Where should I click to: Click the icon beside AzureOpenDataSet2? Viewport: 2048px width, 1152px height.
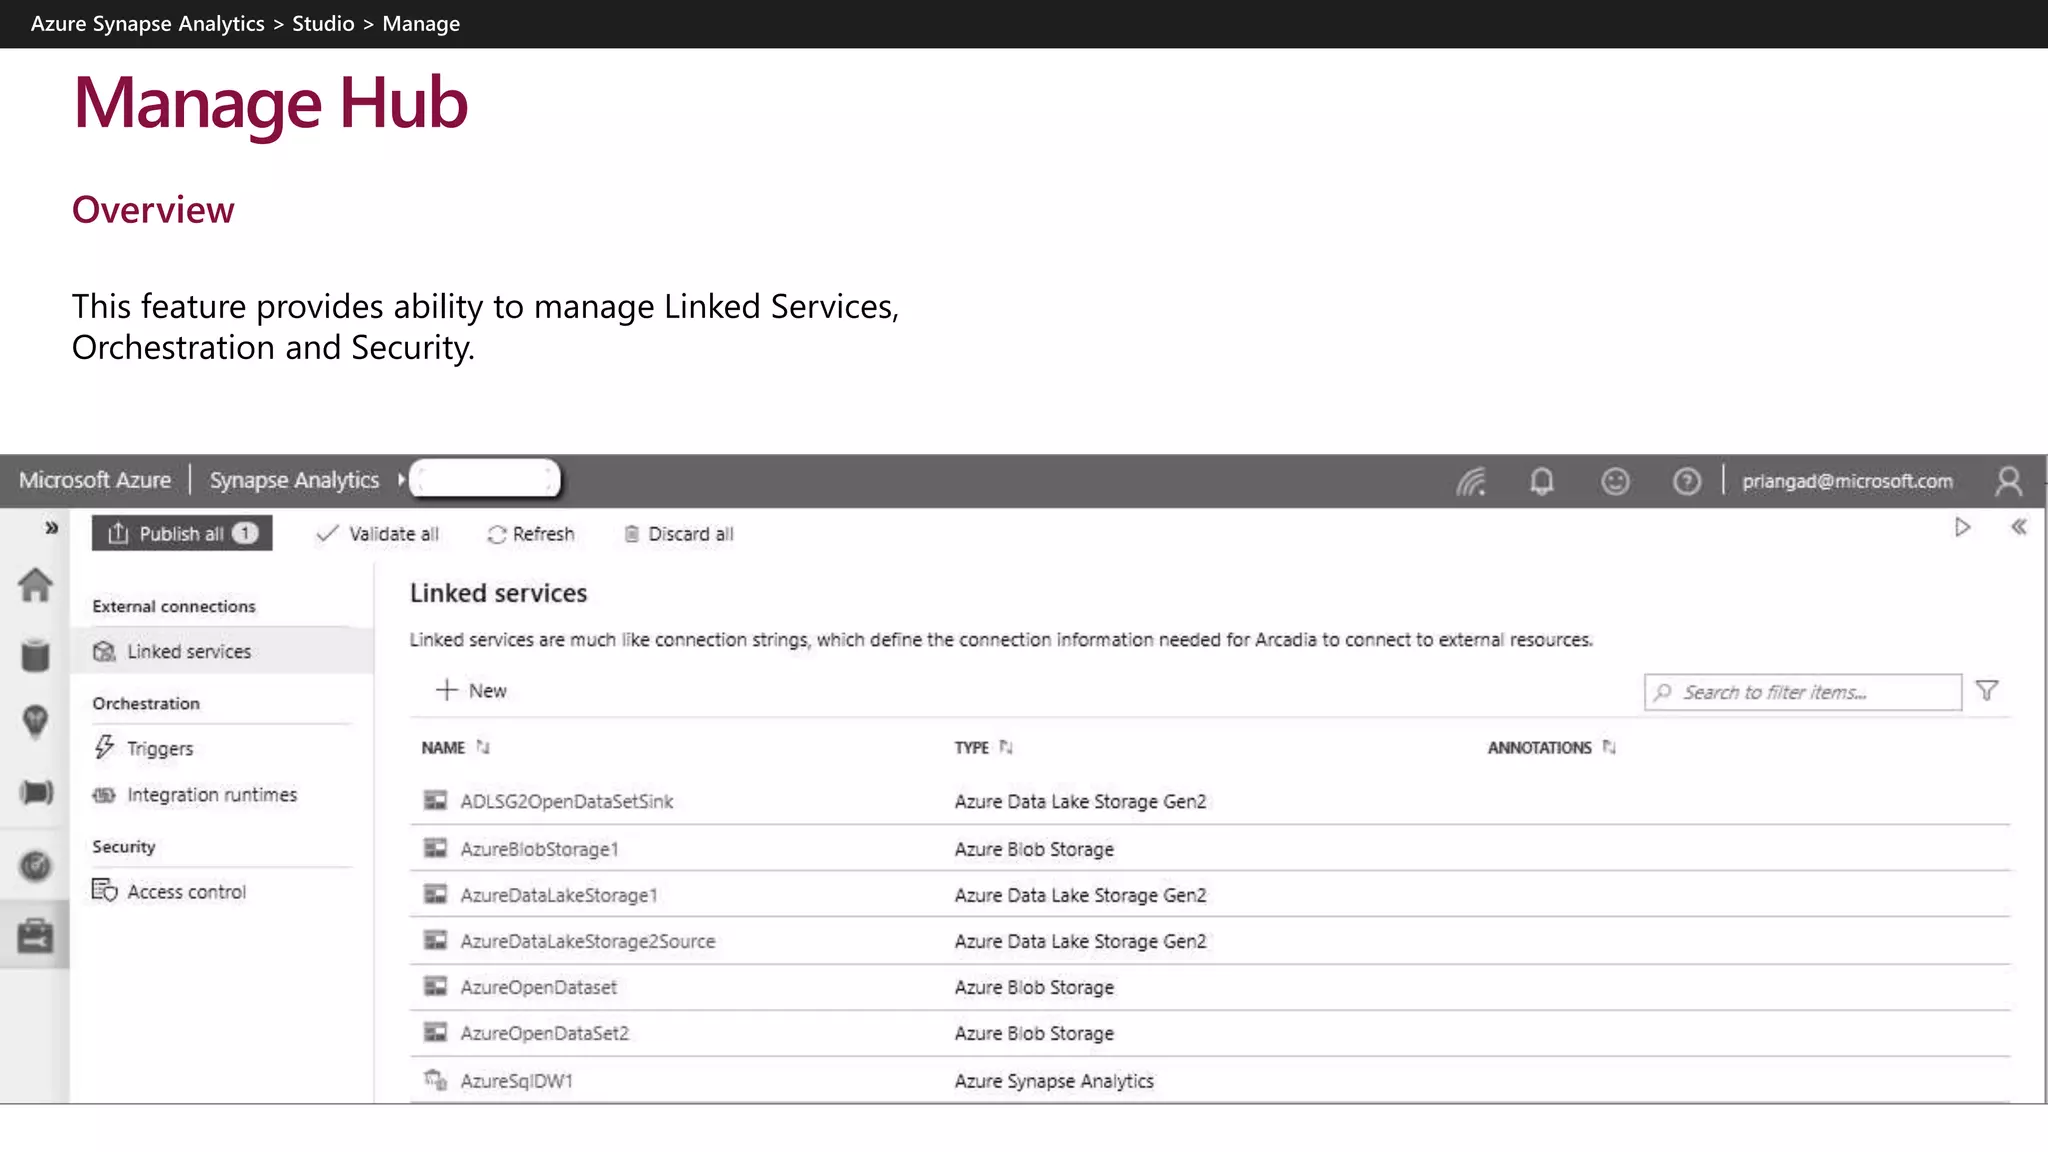coord(435,1032)
